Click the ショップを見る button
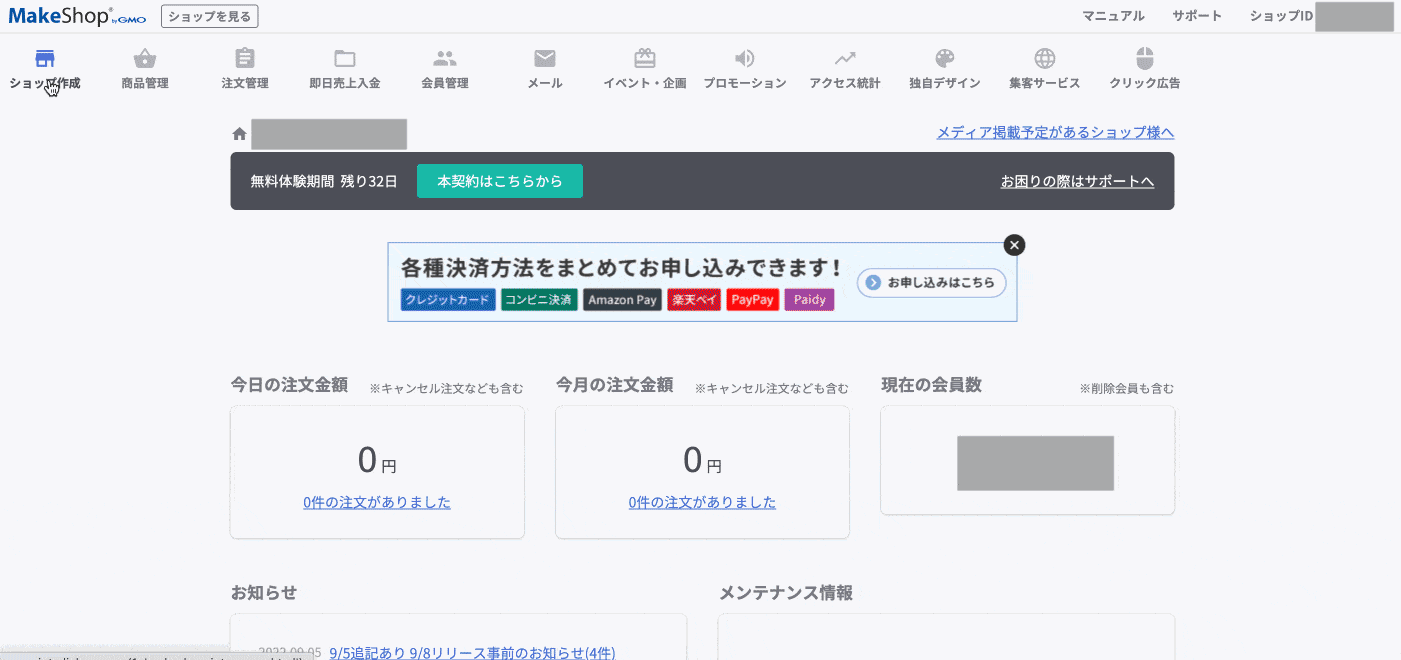The height and width of the screenshot is (660, 1401). pos(209,16)
